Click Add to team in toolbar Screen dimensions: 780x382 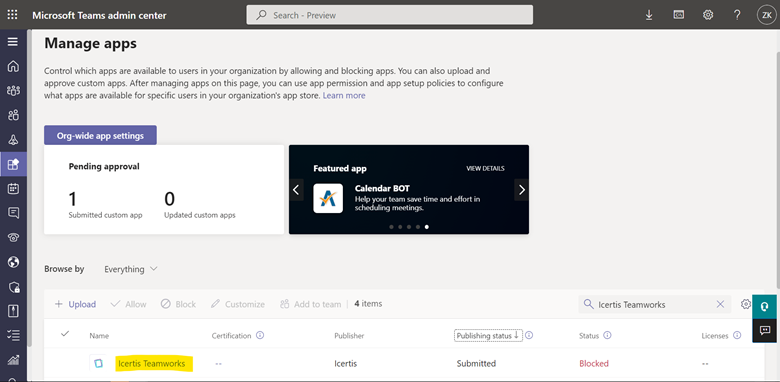[x=311, y=304]
